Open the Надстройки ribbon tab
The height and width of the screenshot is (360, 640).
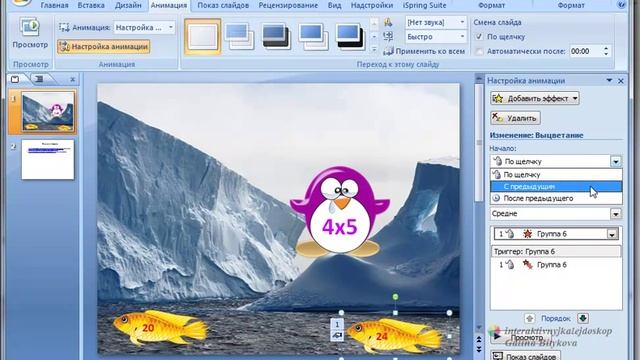coord(371,5)
